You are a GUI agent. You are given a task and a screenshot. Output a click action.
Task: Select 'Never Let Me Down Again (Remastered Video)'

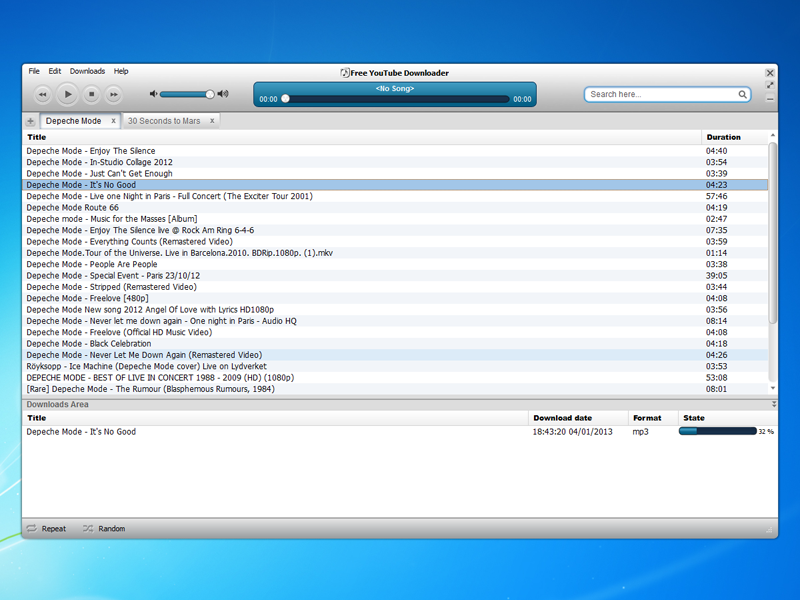pyautogui.click(x=395, y=355)
